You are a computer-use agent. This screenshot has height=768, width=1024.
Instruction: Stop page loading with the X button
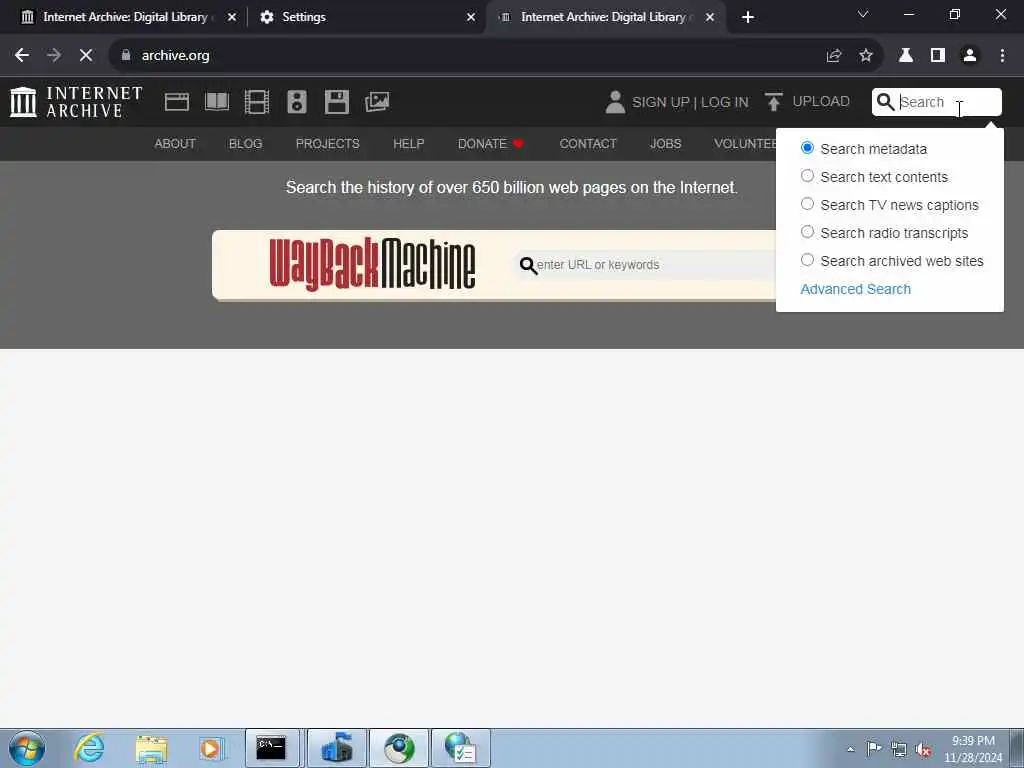pyautogui.click(x=86, y=56)
